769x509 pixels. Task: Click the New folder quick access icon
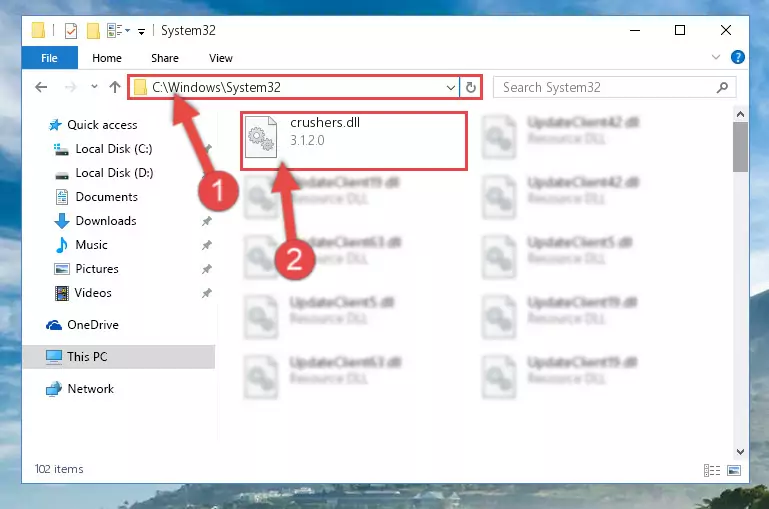pyautogui.click(x=93, y=30)
